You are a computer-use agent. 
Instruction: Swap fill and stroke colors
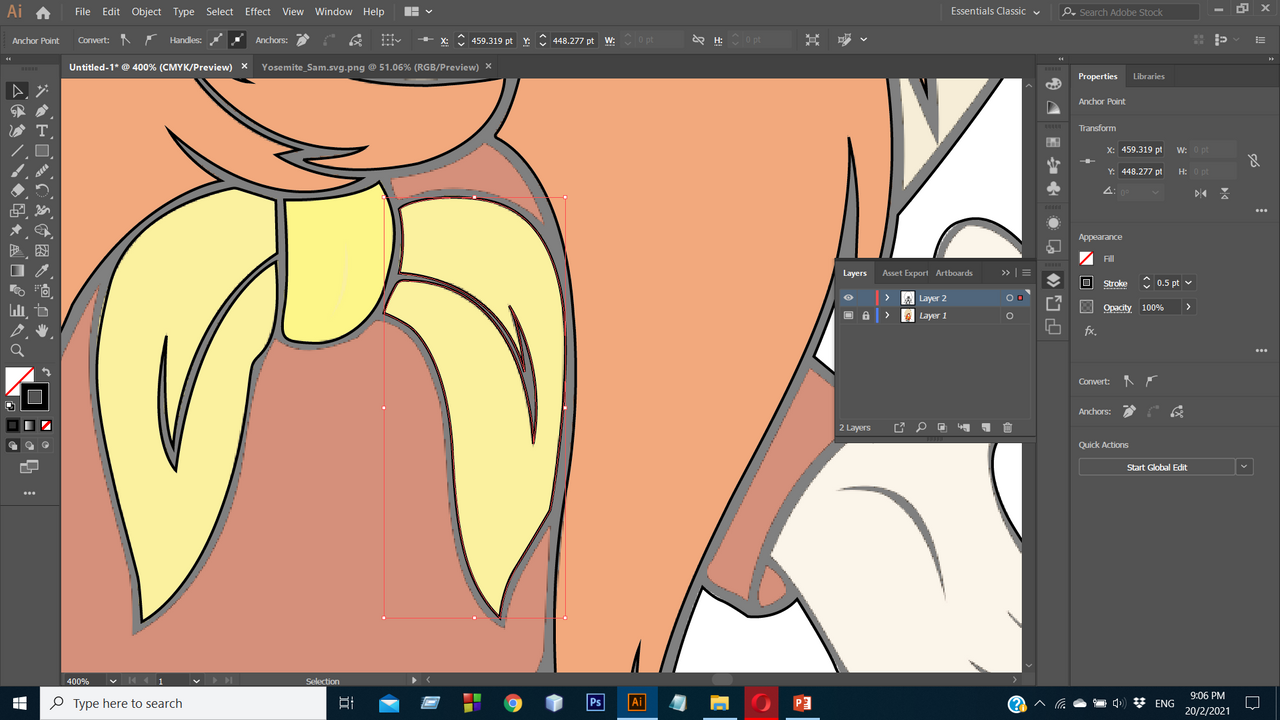click(46, 372)
